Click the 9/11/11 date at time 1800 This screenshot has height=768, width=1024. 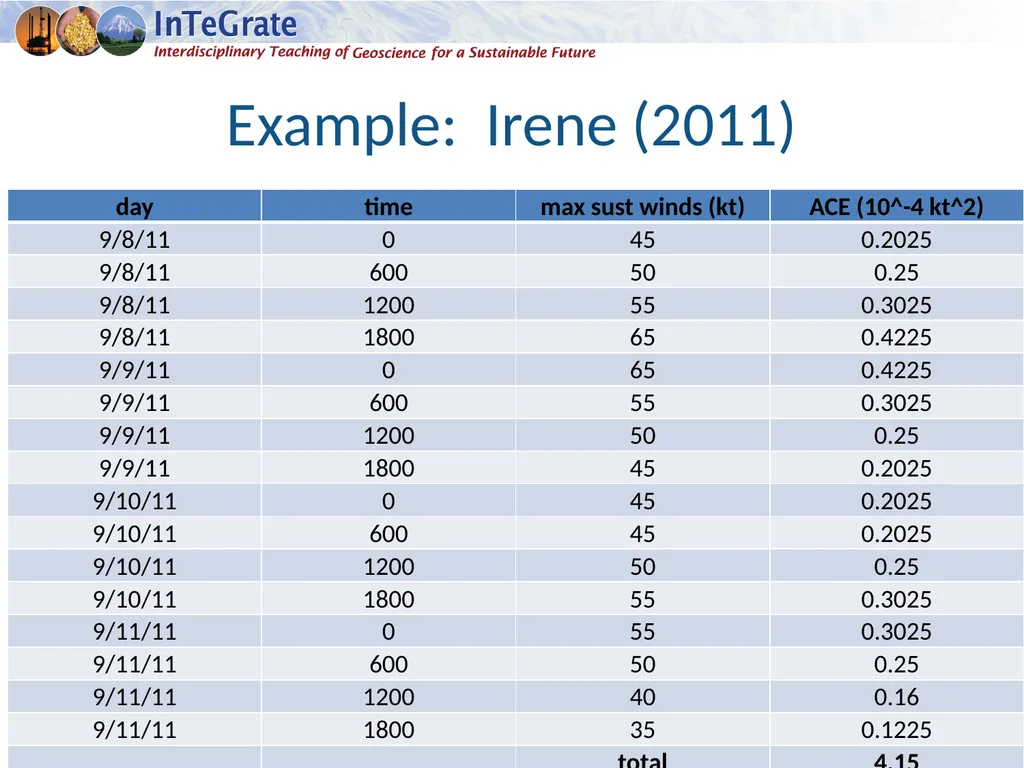coord(135,729)
